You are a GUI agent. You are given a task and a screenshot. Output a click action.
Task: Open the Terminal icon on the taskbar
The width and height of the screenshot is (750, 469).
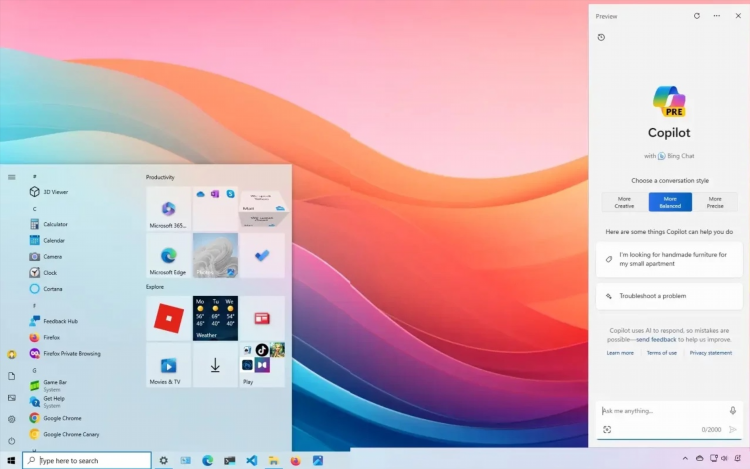[x=230, y=460]
